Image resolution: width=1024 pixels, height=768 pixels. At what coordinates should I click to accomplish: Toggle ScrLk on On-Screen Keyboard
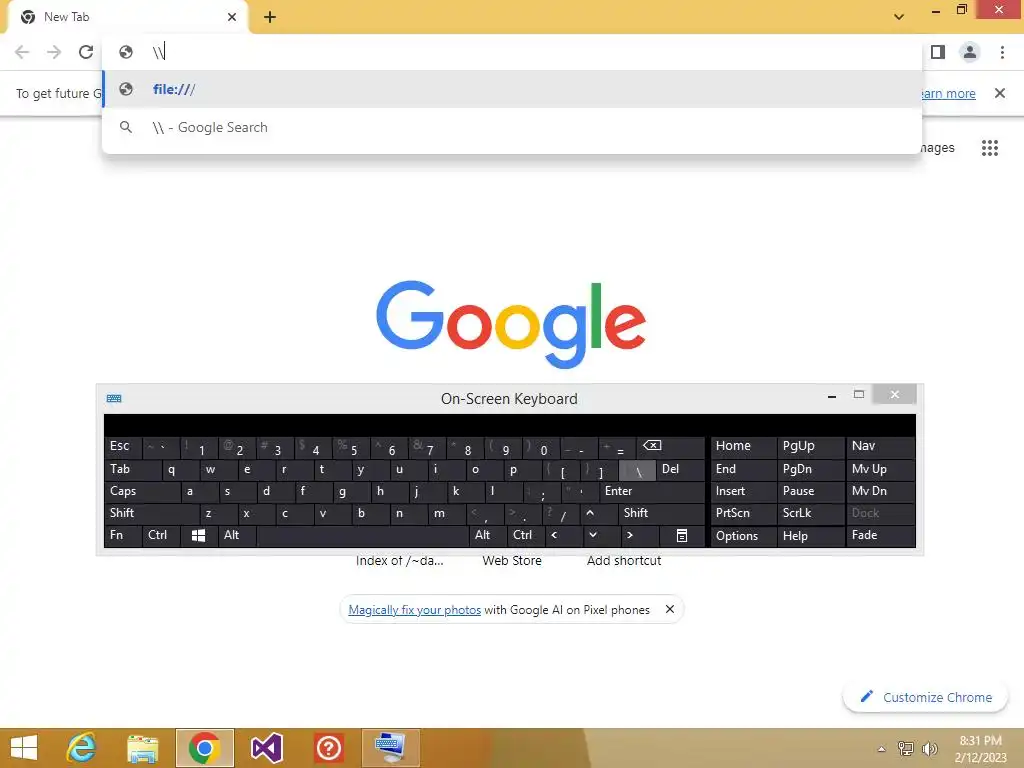pos(810,513)
